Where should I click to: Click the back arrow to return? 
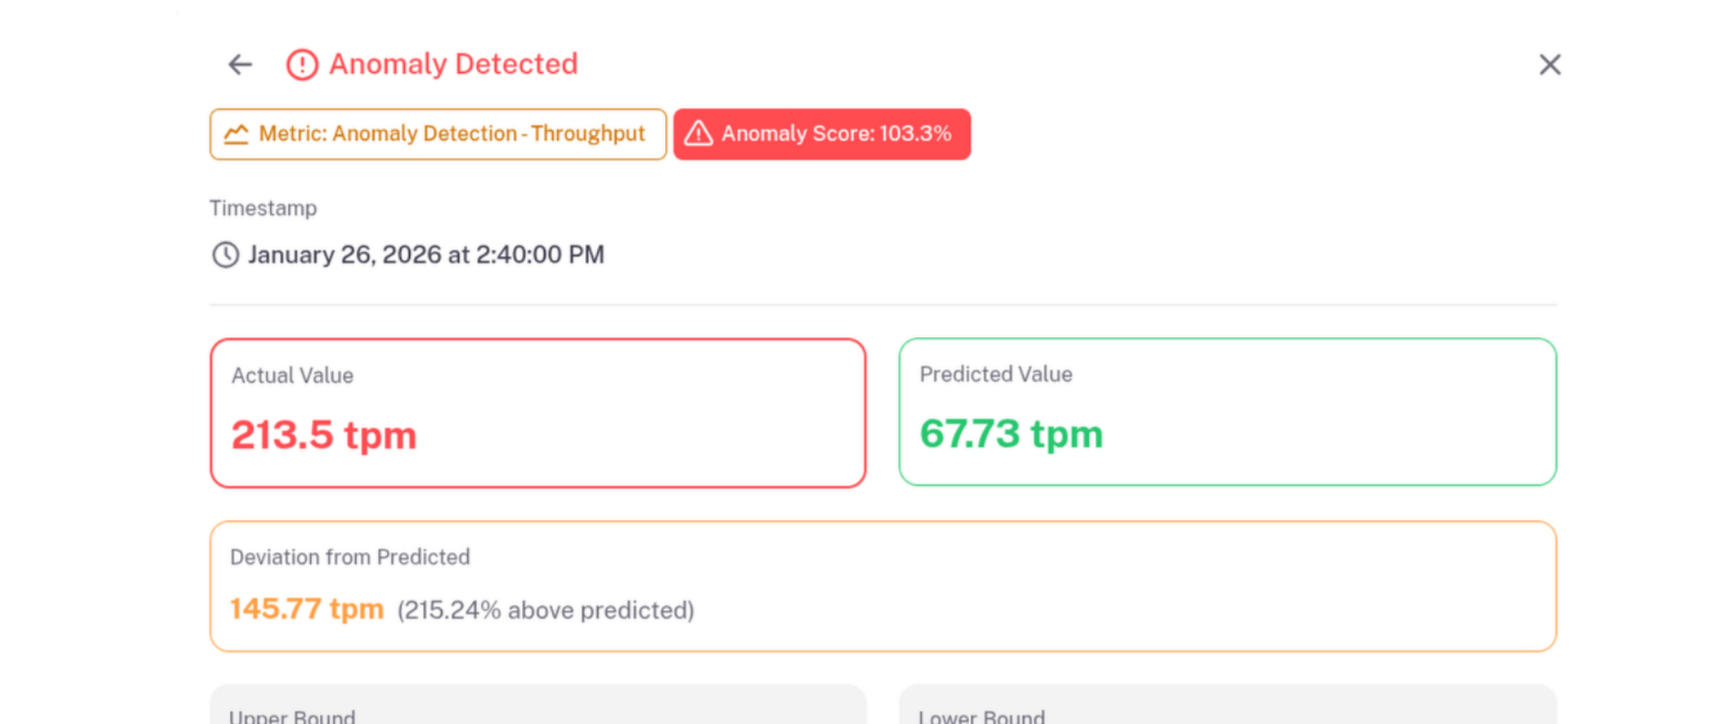(239, 64)
